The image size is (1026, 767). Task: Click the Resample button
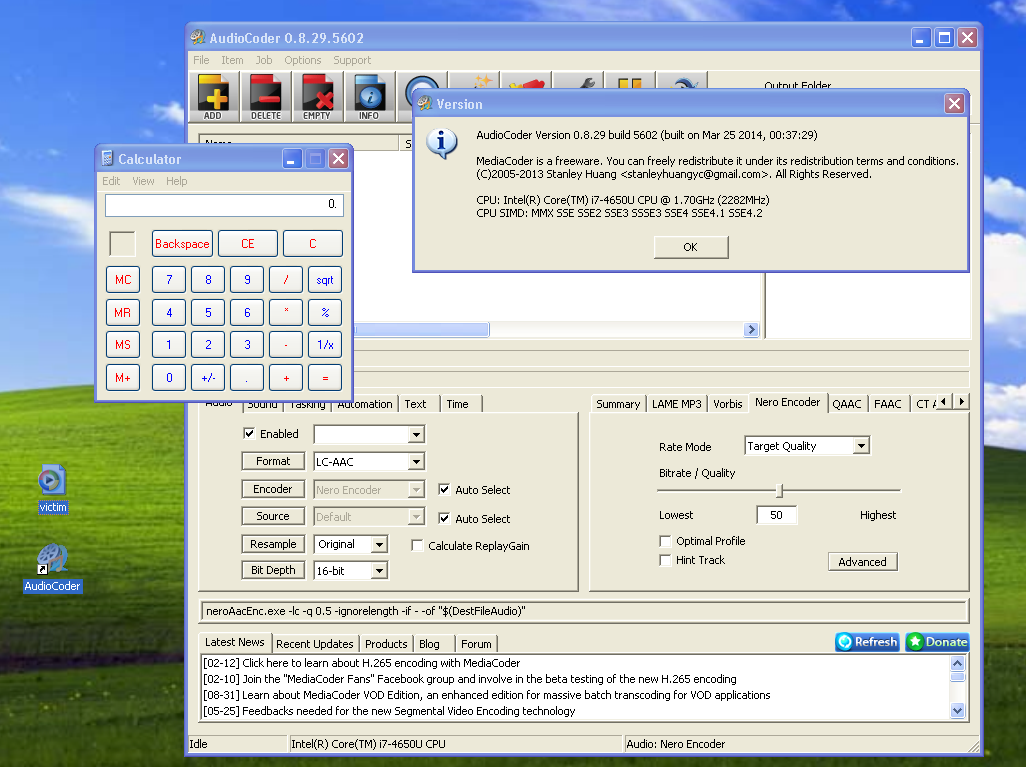tap(273, 544)
